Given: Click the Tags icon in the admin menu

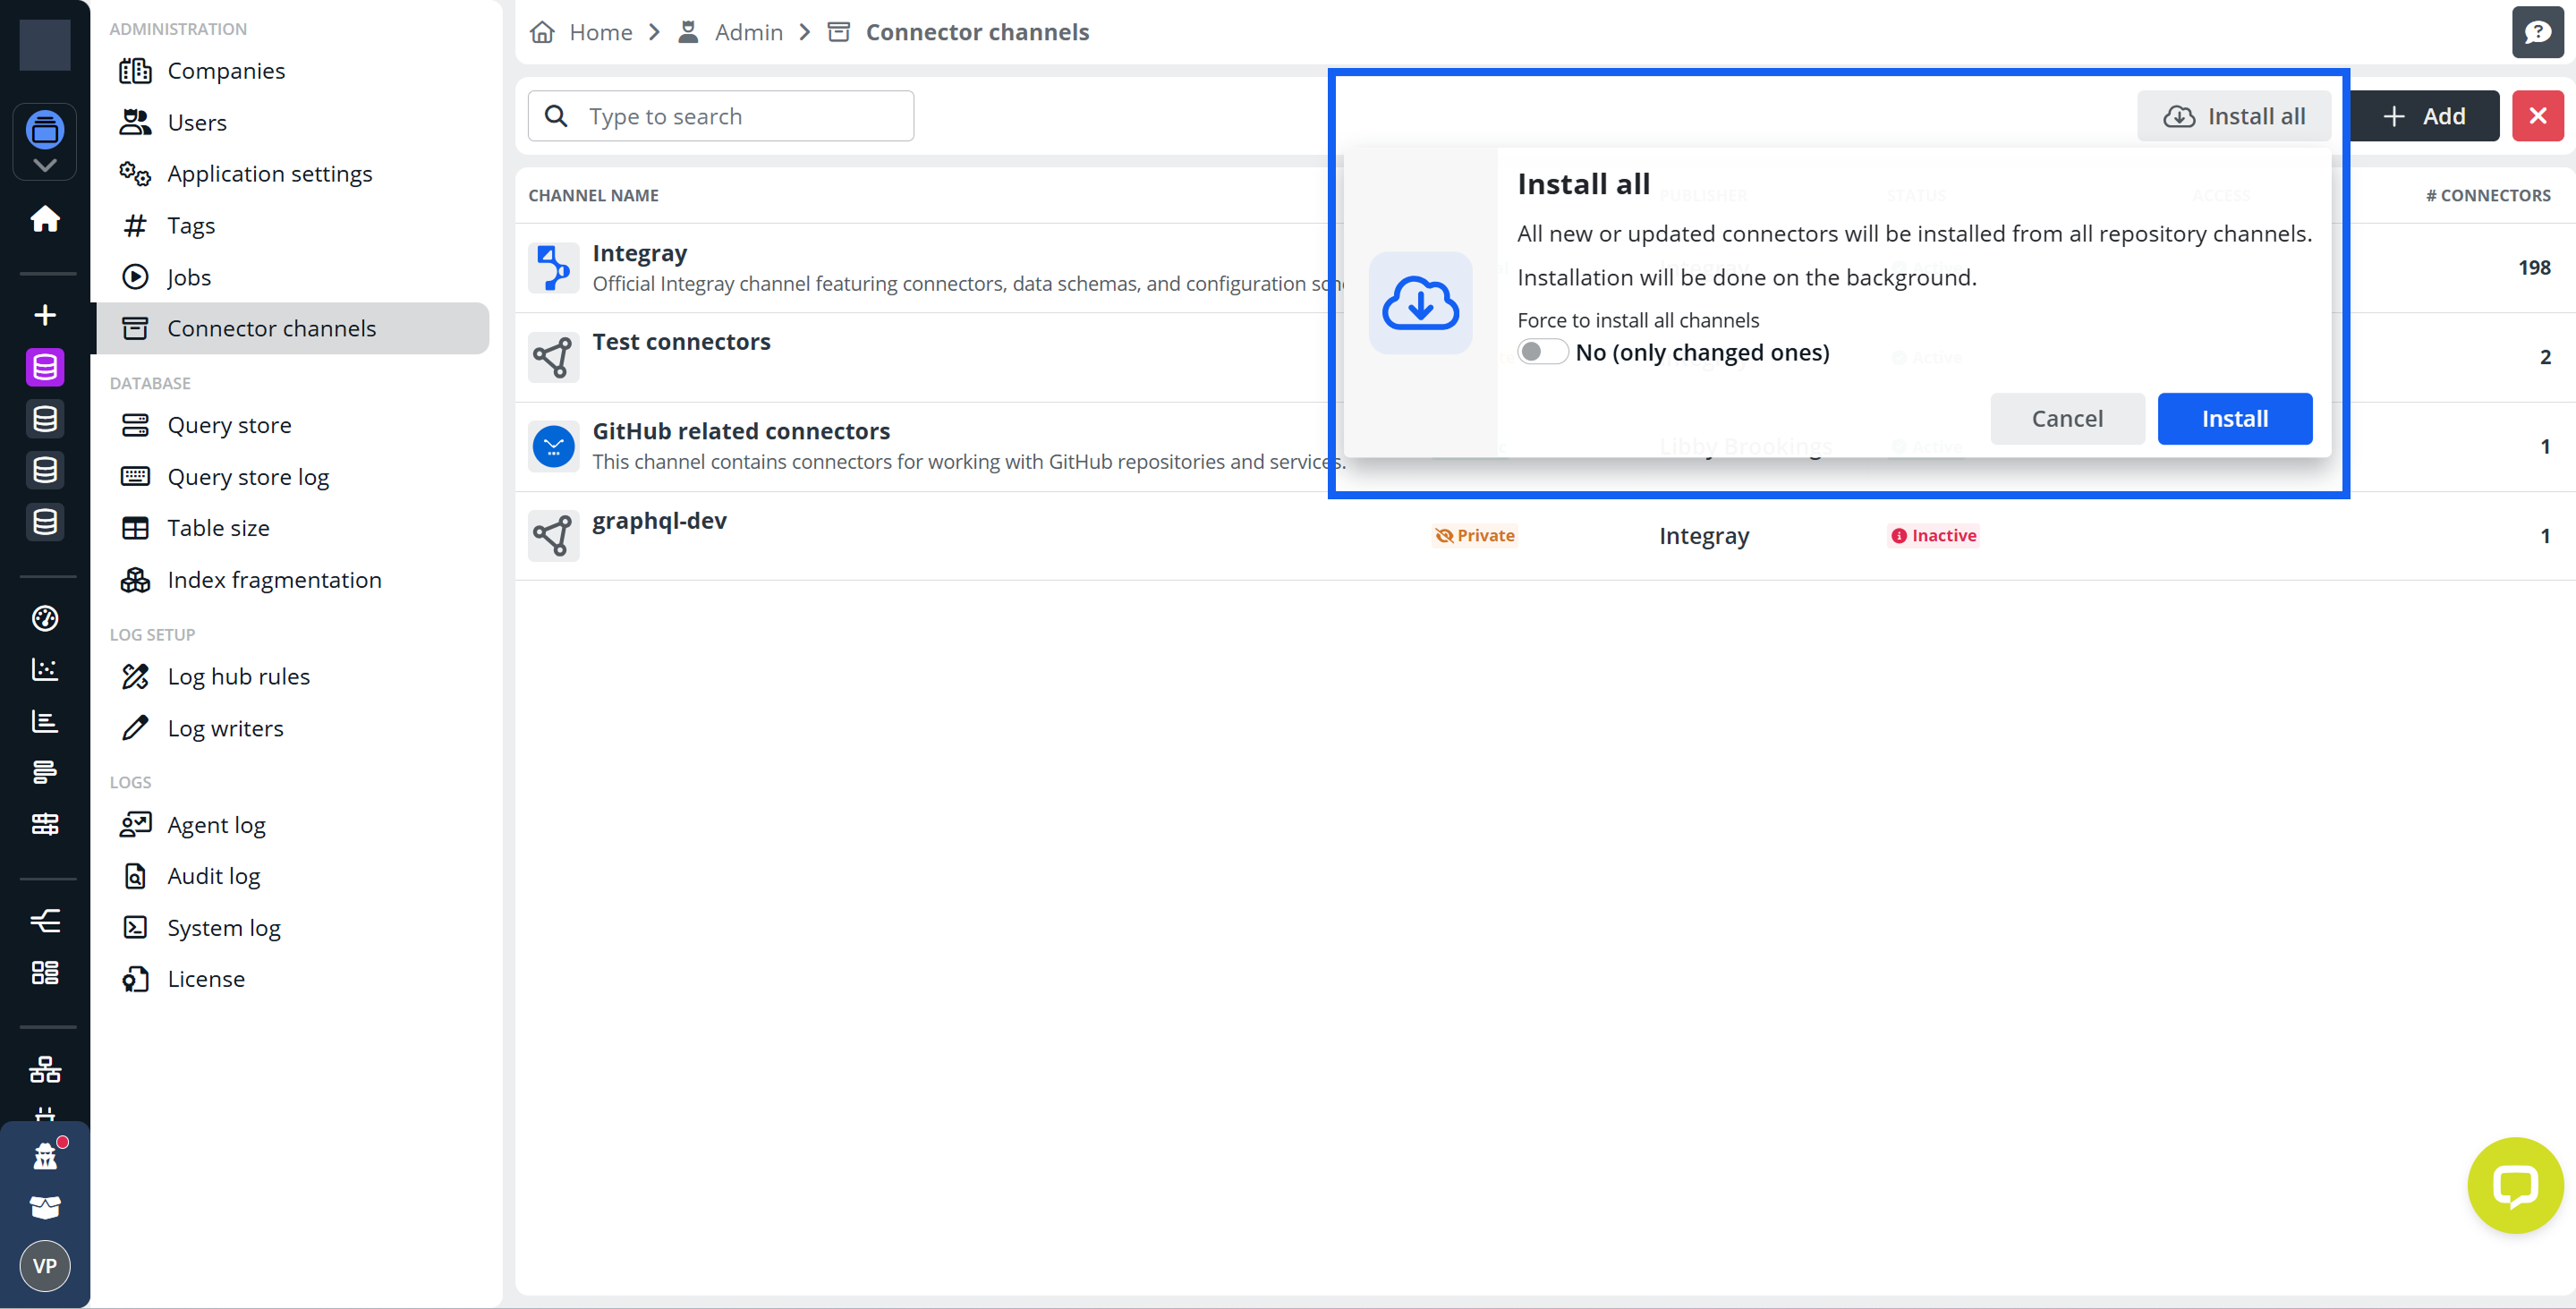Looking at the screenshot, I should pyautogui.click(x=136, y=225).
